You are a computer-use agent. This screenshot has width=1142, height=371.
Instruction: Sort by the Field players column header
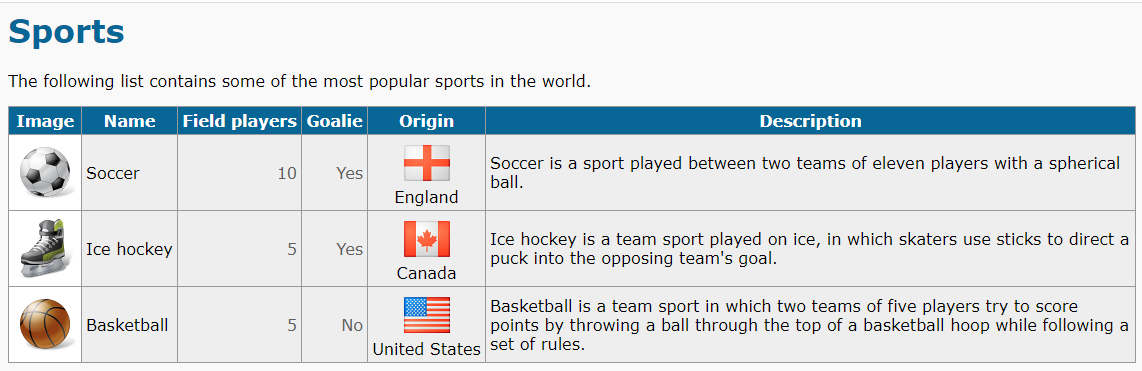pos(240,121)
